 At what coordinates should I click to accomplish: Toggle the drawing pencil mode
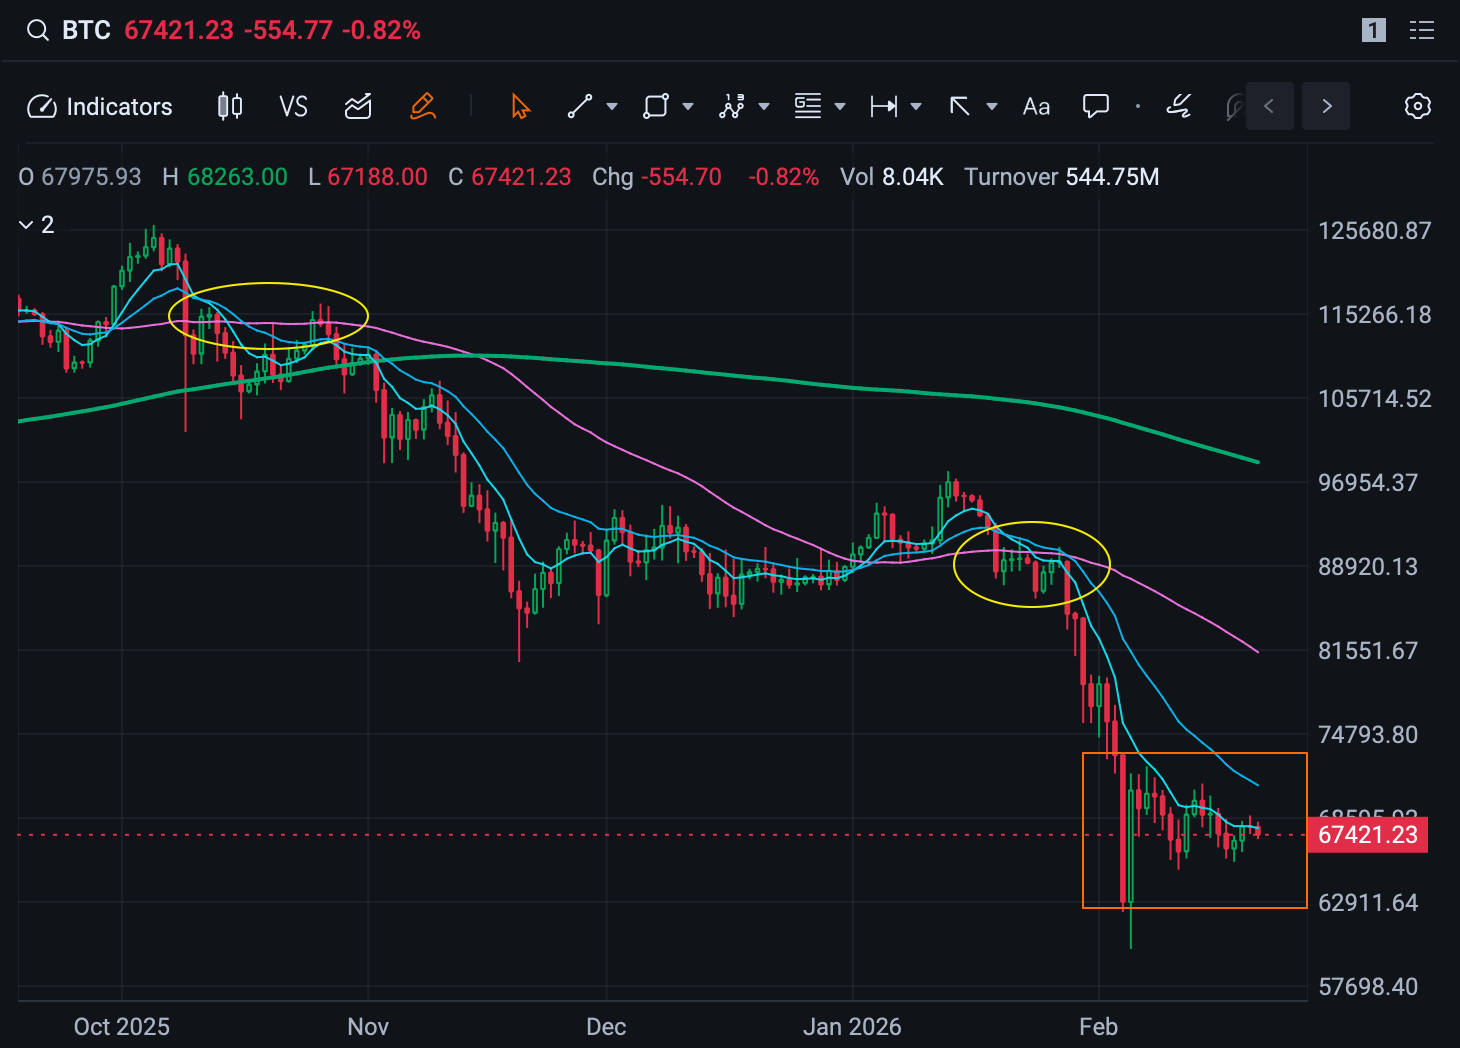tap(423, 106)
